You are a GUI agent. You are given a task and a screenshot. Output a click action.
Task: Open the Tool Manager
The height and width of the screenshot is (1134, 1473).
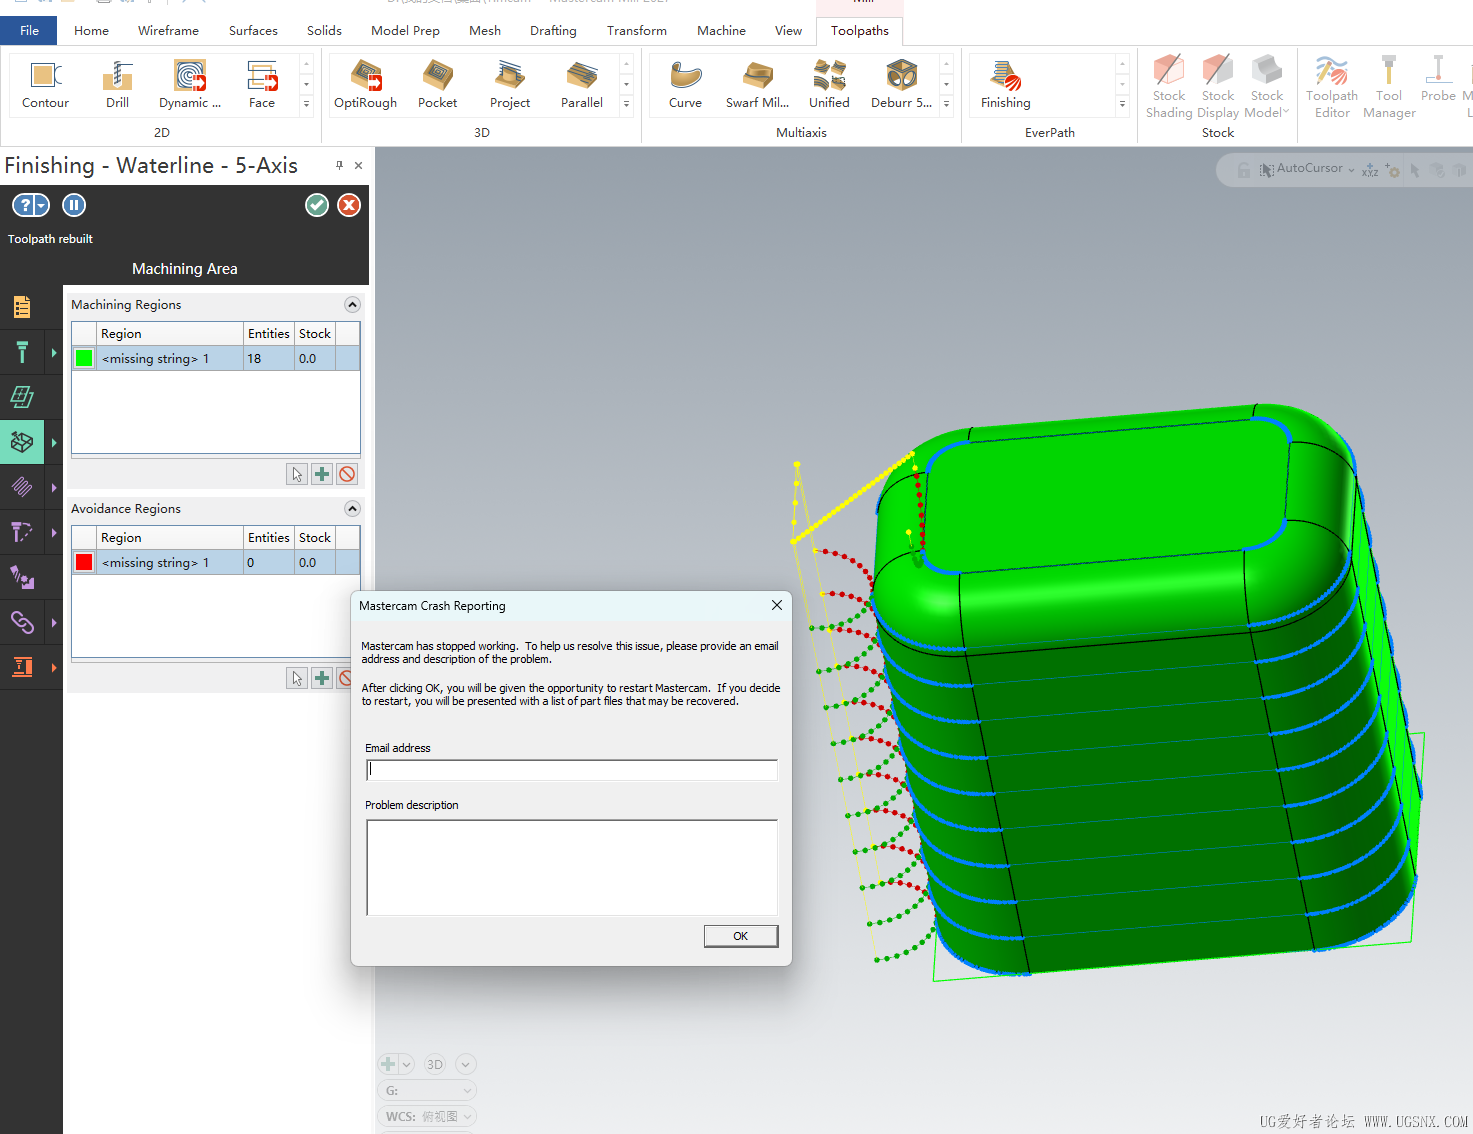(1388, 86)
